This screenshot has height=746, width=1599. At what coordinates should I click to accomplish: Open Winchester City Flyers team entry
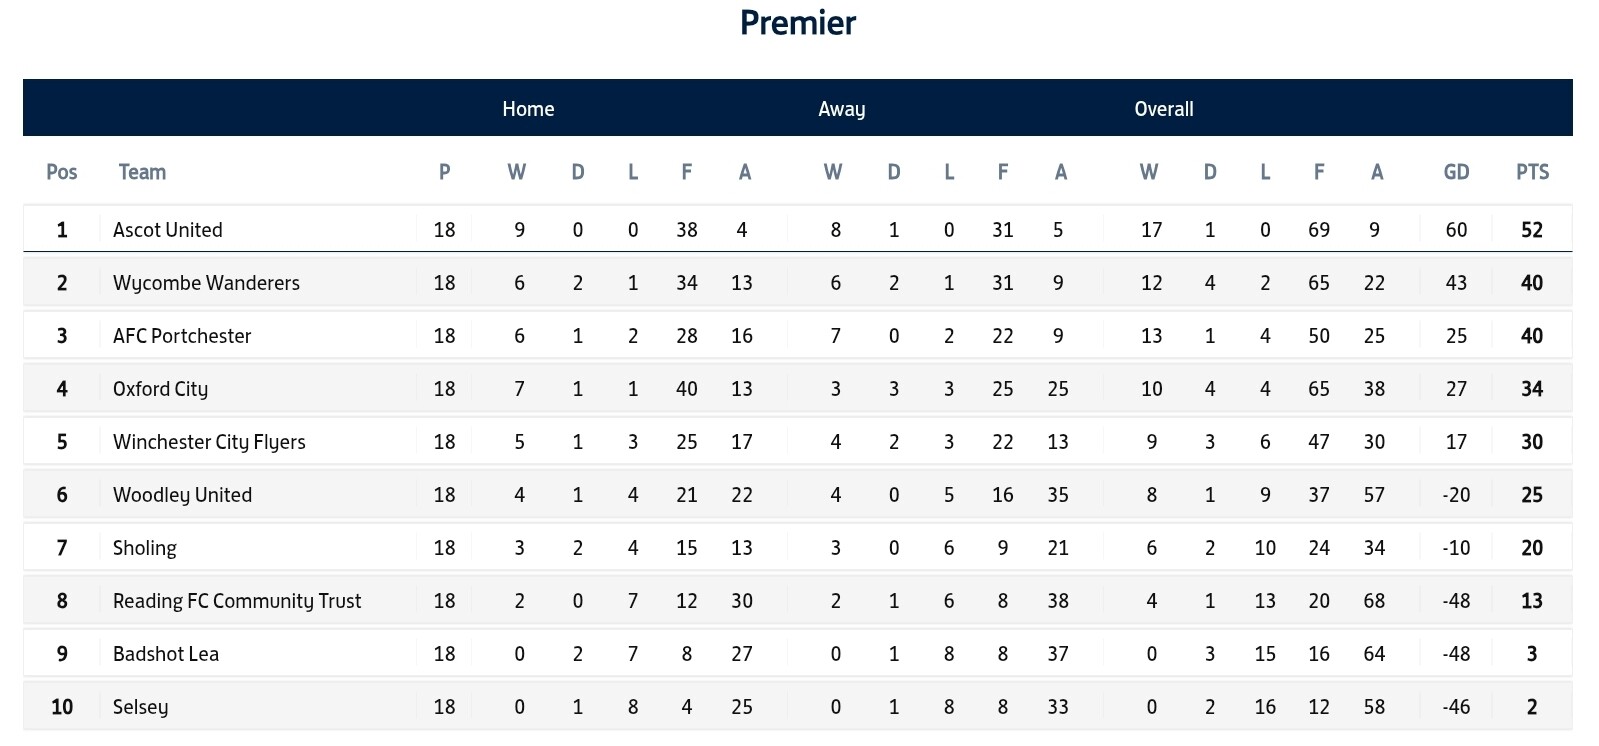tap(209, 442)
